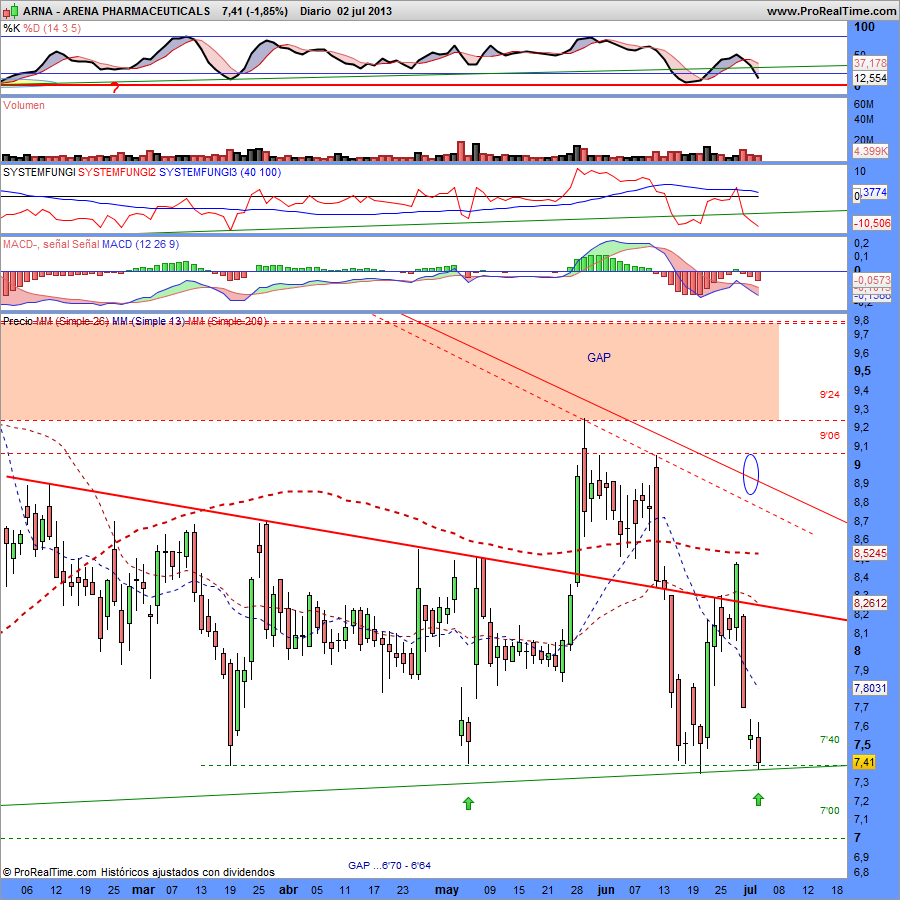Click the 9'24 resistance level label
This screenshot has width=900, height=900.
(x=829, y=394)
